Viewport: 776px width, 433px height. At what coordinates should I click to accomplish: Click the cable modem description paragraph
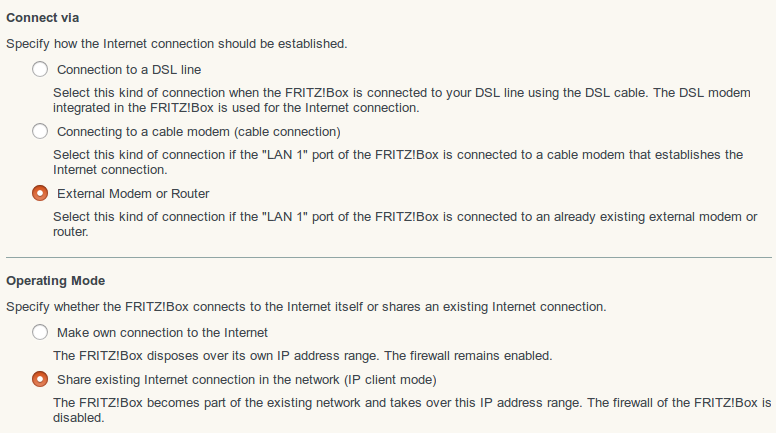click(397, 162)
